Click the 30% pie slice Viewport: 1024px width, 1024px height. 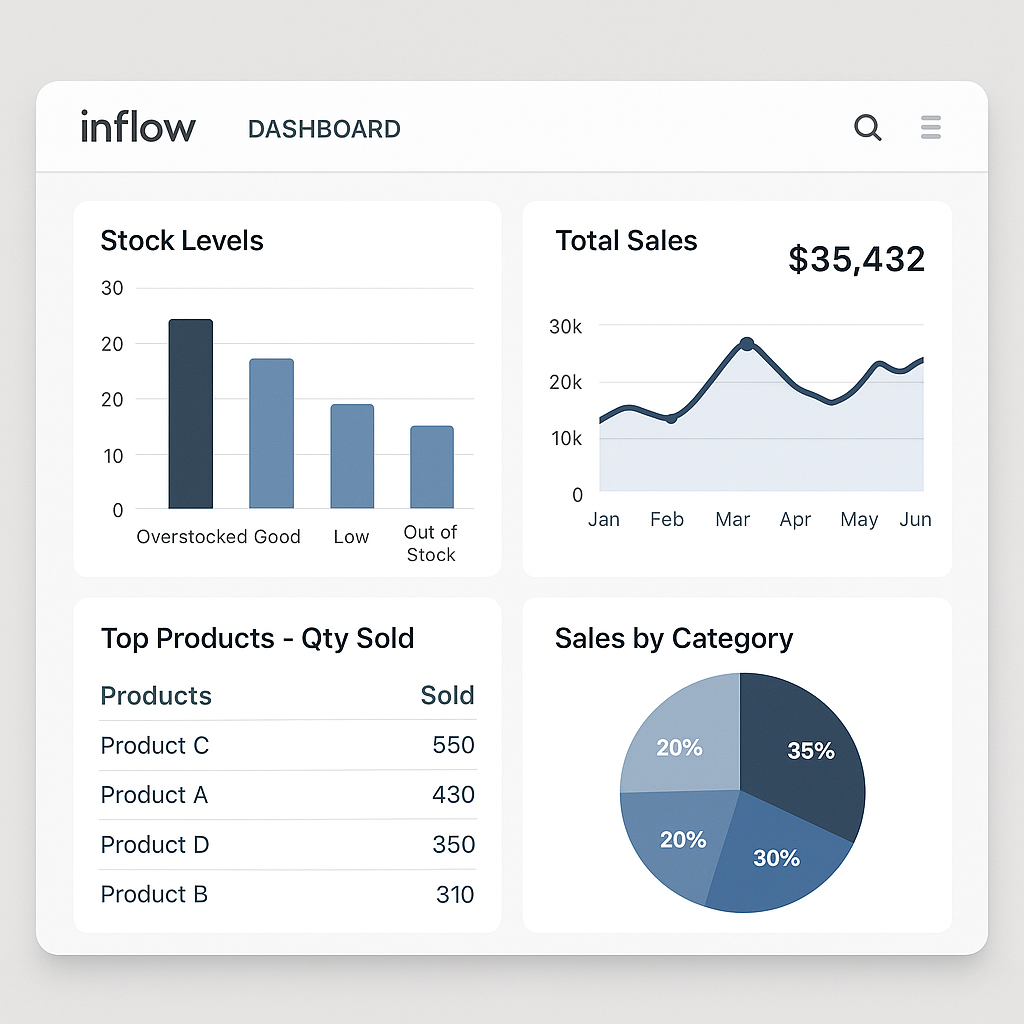click(x=775, y=857)
